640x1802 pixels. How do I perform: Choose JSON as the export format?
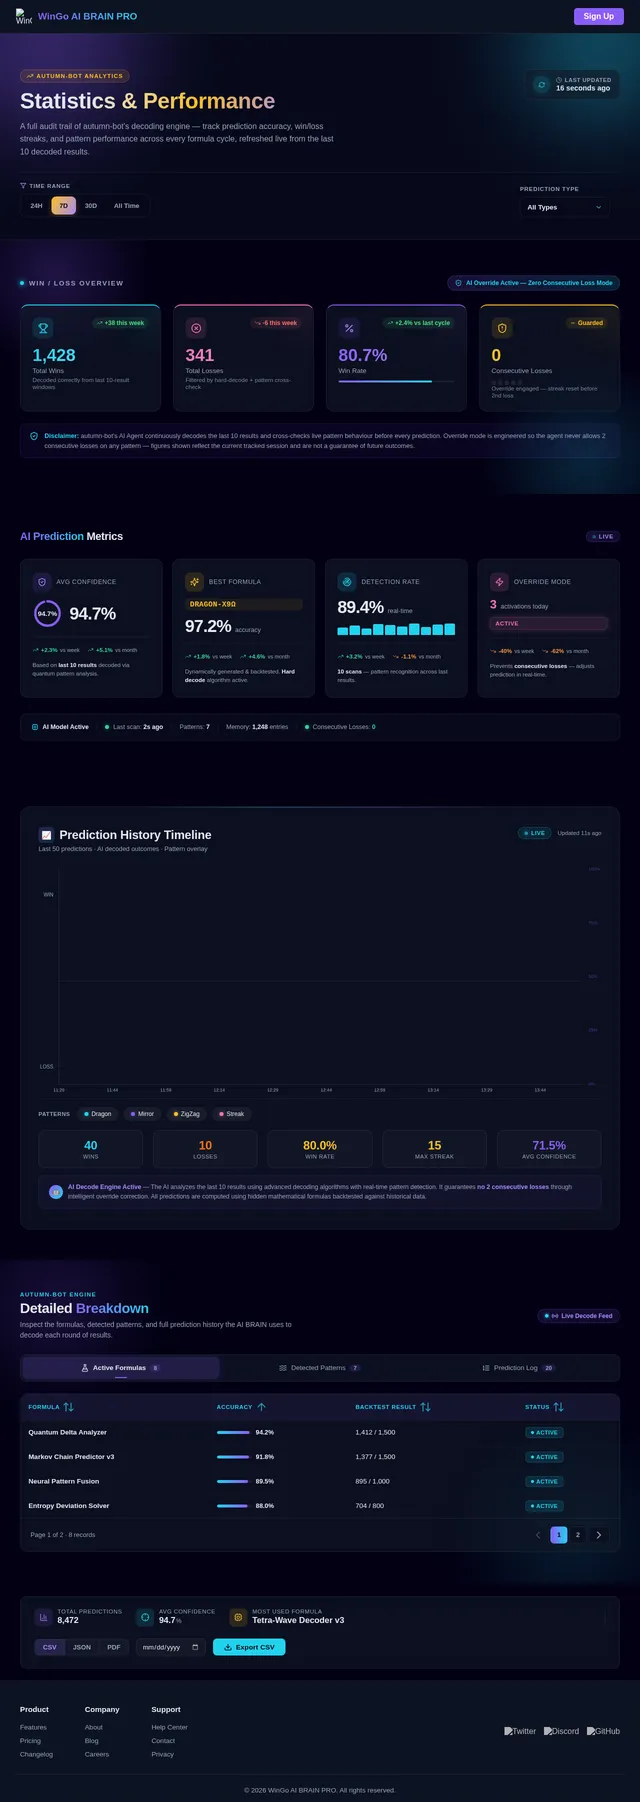pyautogui.click(x=82, y=1647)
